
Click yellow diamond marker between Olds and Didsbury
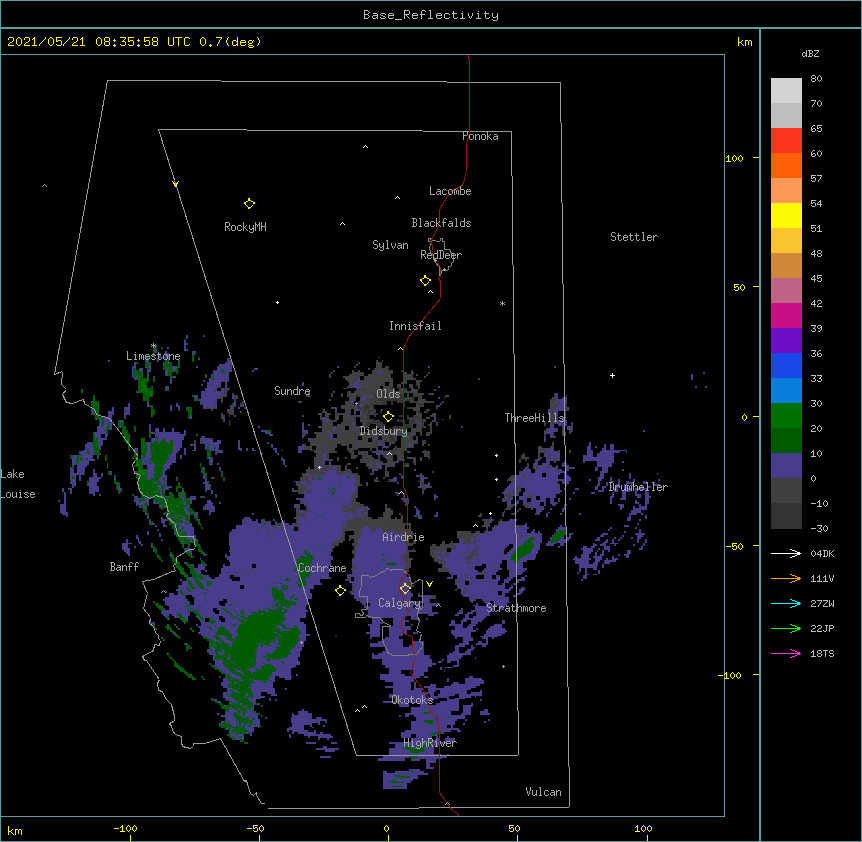388,417
